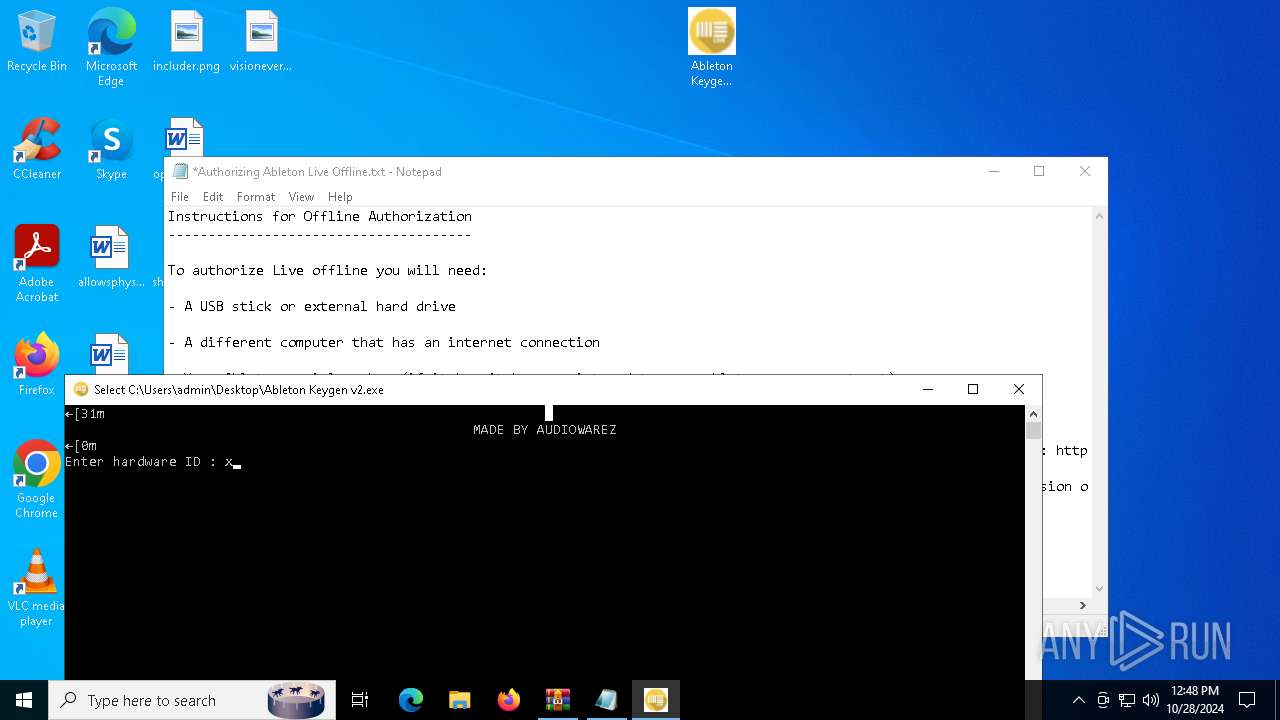Open Notepad's Edit menu
This screenshot has height=720, width=1280.
point(213,197)
